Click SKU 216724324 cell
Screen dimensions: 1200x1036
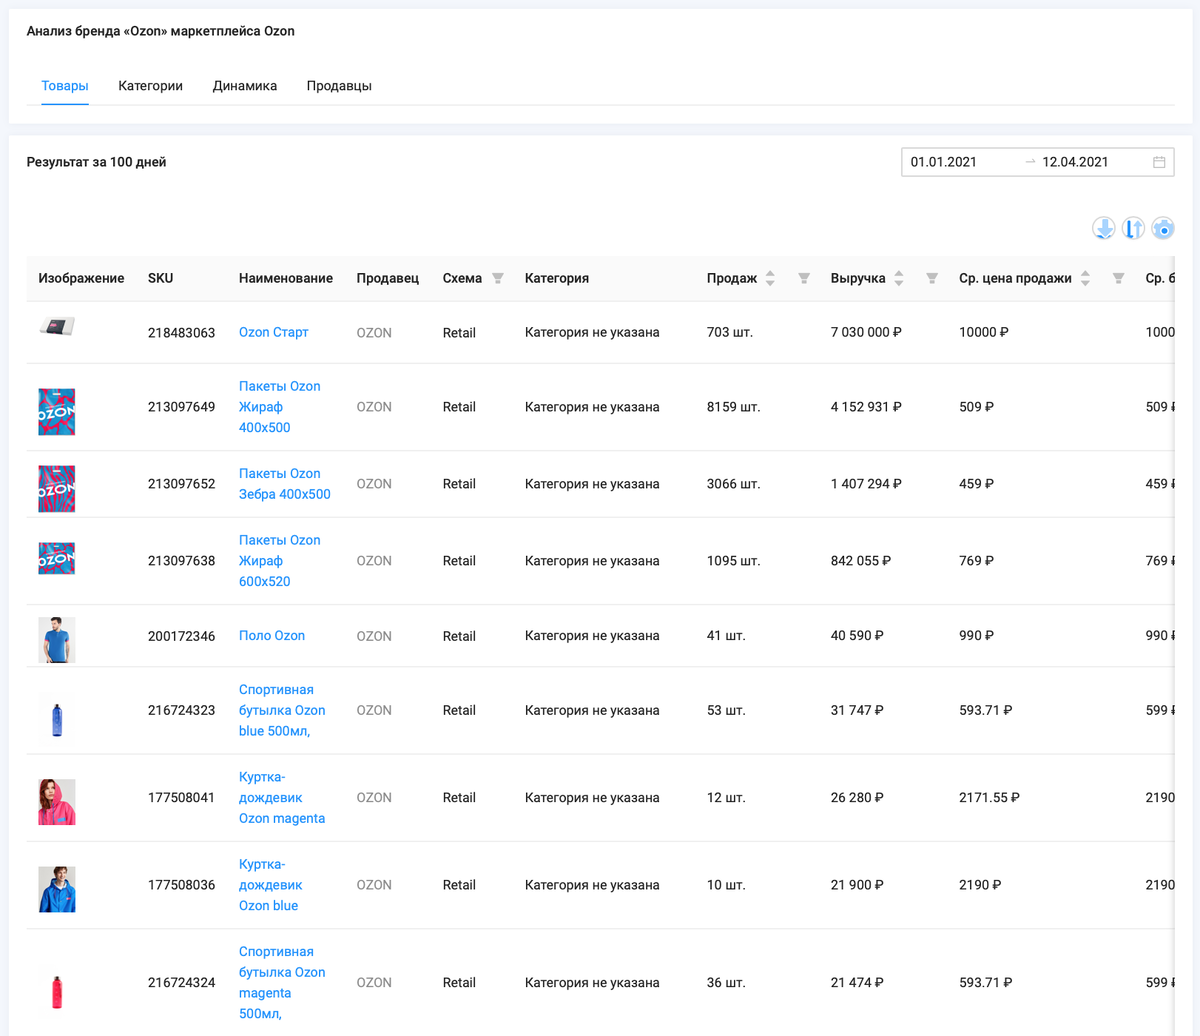point(181,983)
